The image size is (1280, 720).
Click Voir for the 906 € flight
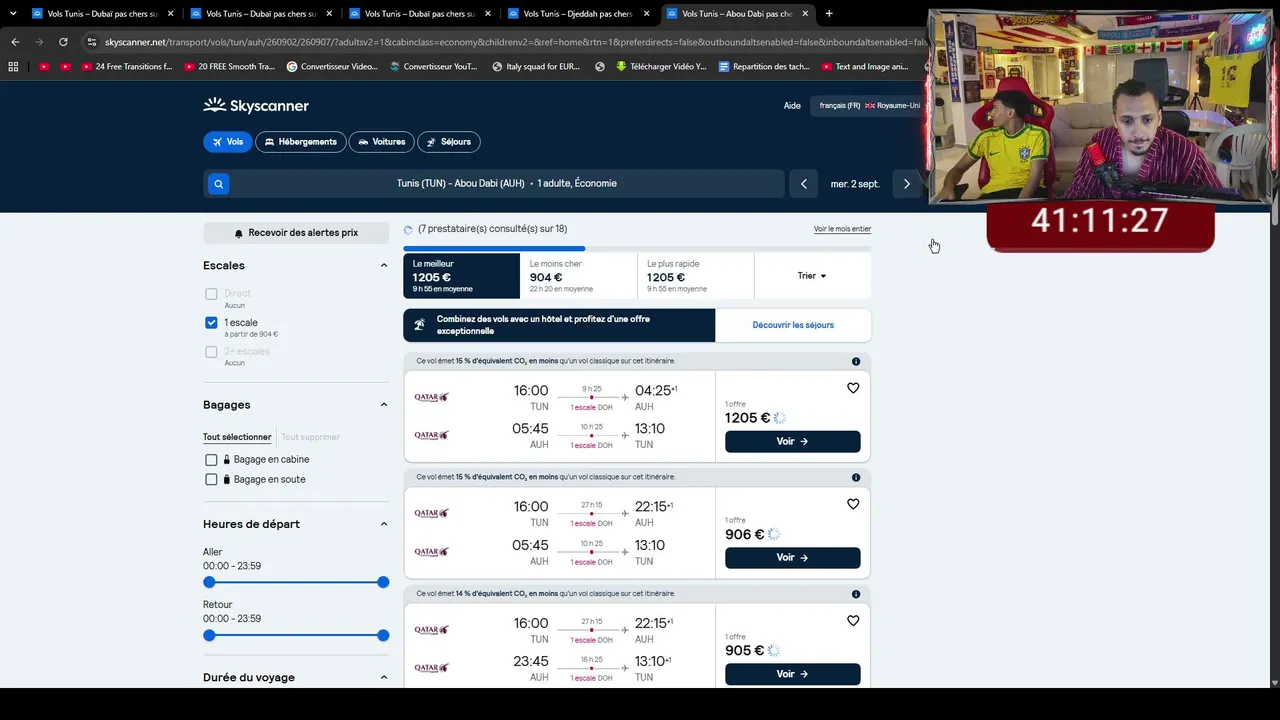(x=792, y=557)
